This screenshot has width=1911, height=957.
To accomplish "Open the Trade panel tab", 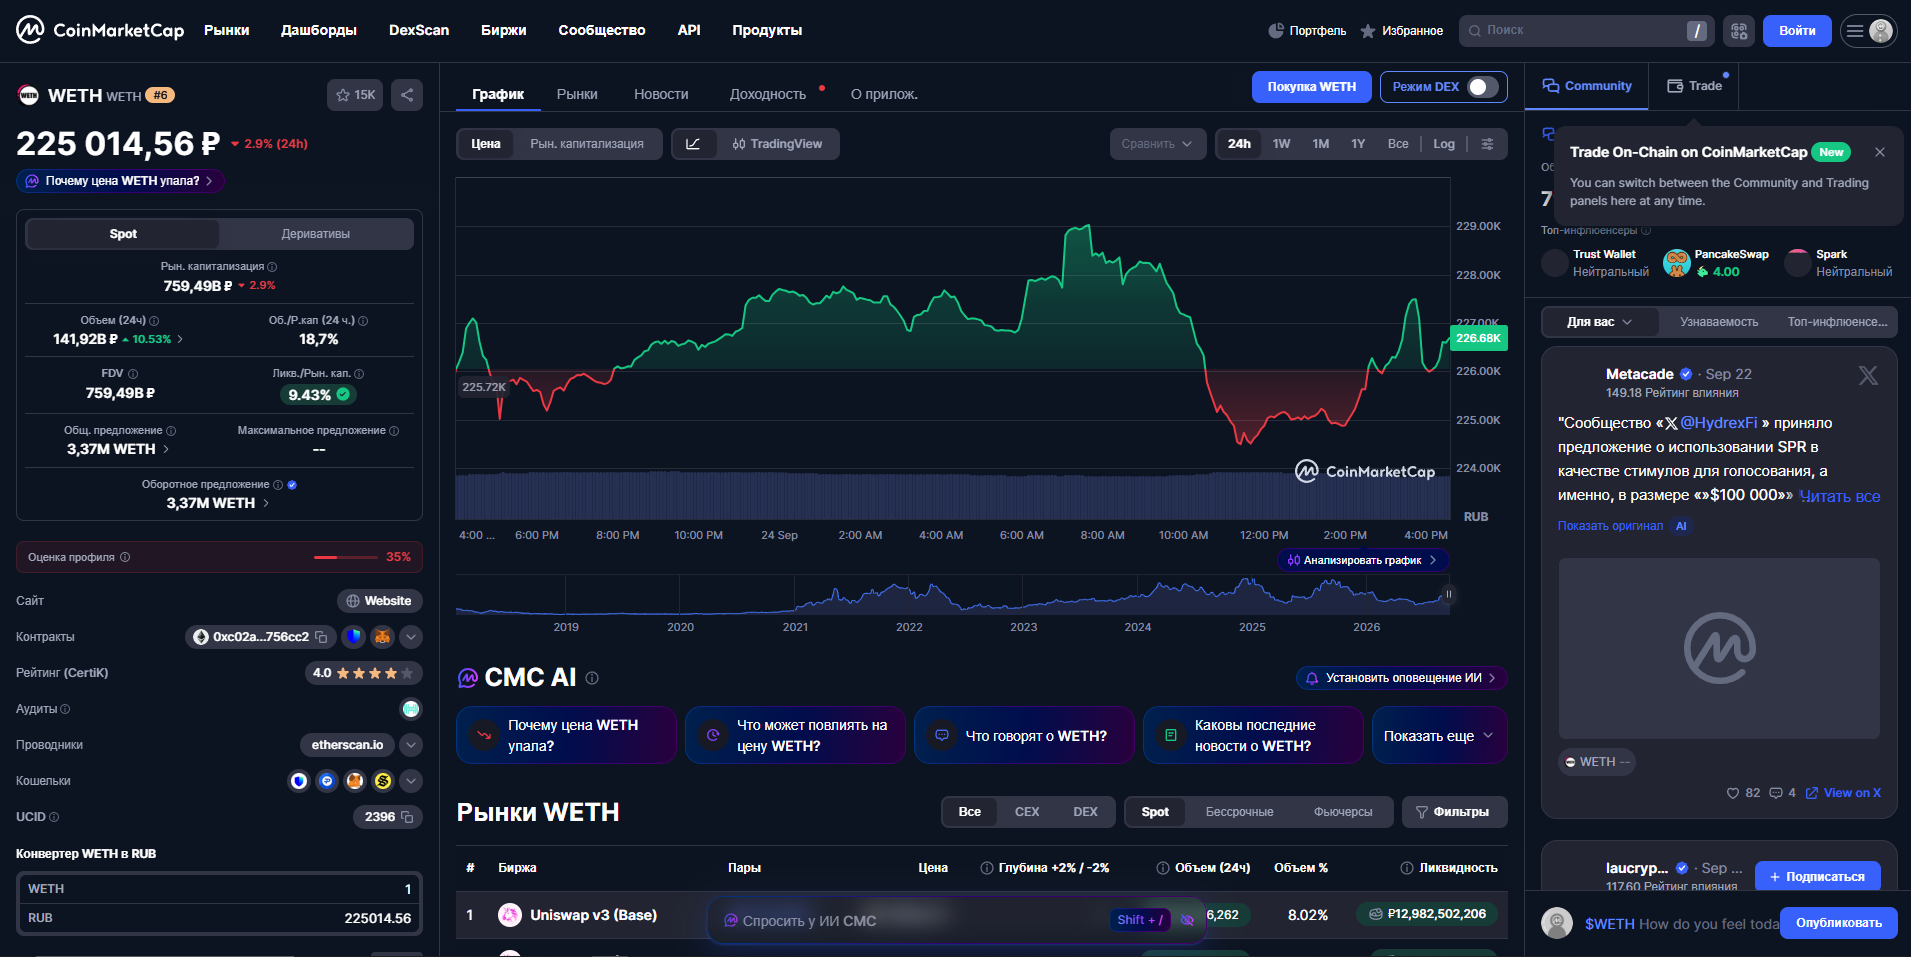I will [1695, 86].
